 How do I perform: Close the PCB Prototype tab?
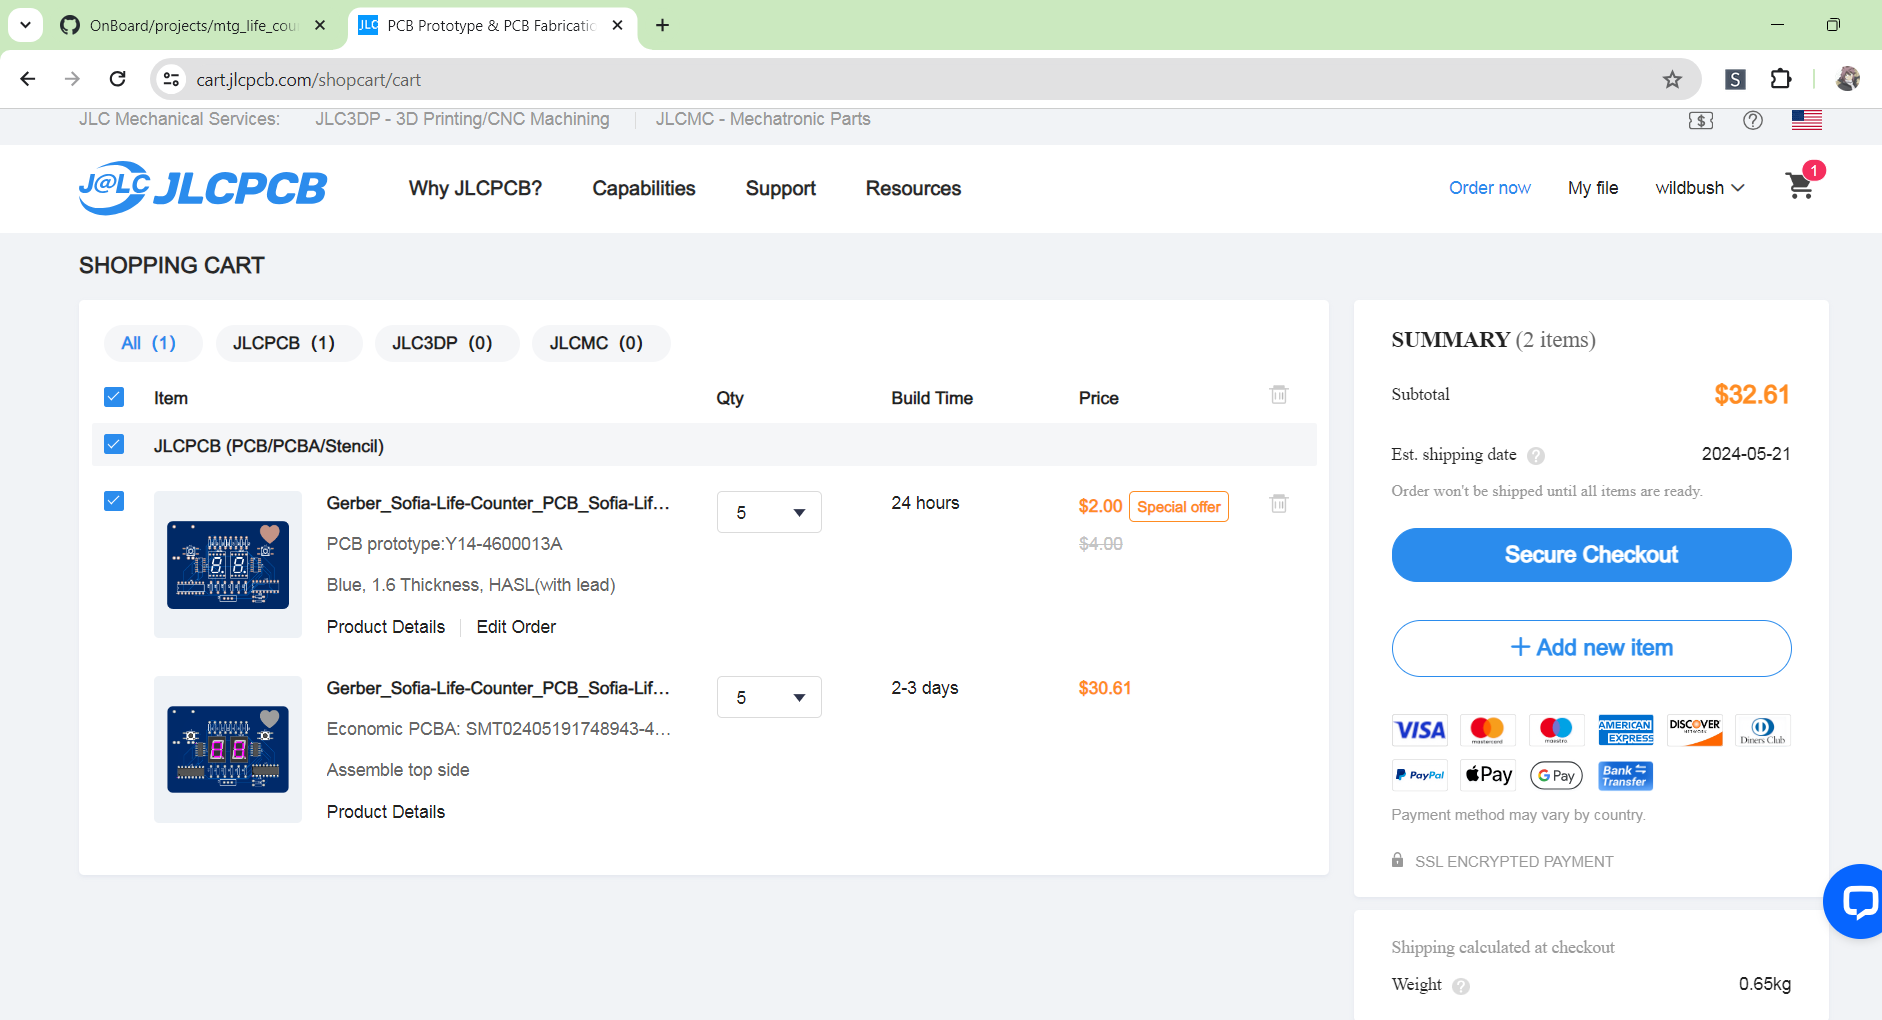tap(617, 25)
